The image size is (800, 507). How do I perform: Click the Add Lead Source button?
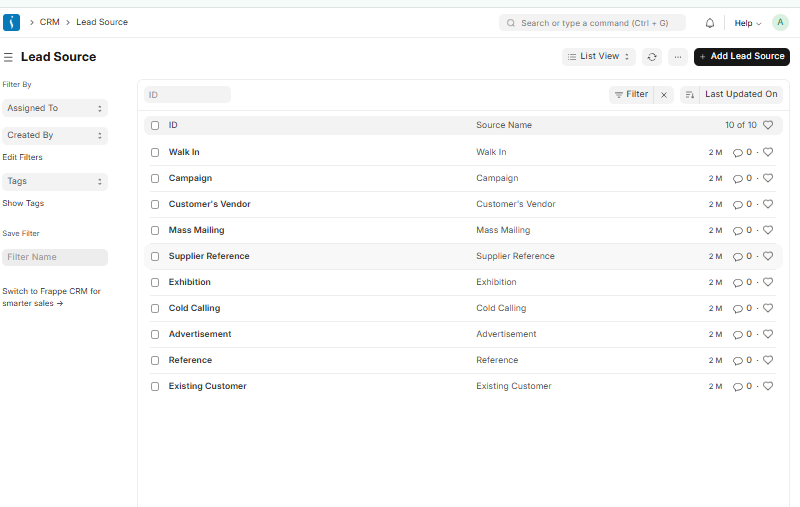point(741,57)
